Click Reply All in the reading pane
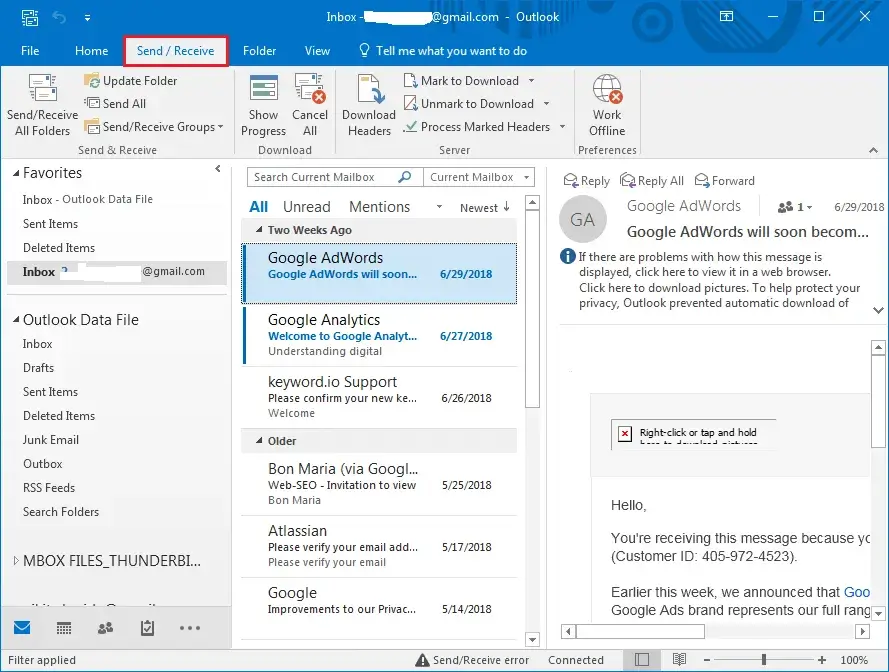 coord(651,181)
